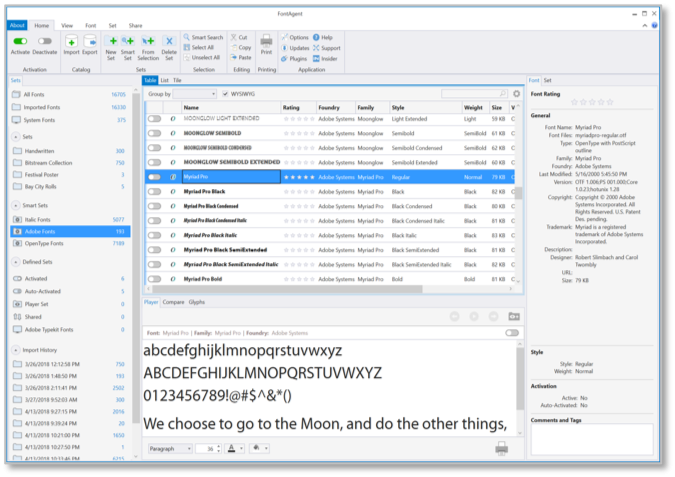Open the Insider item

point(325,59)
